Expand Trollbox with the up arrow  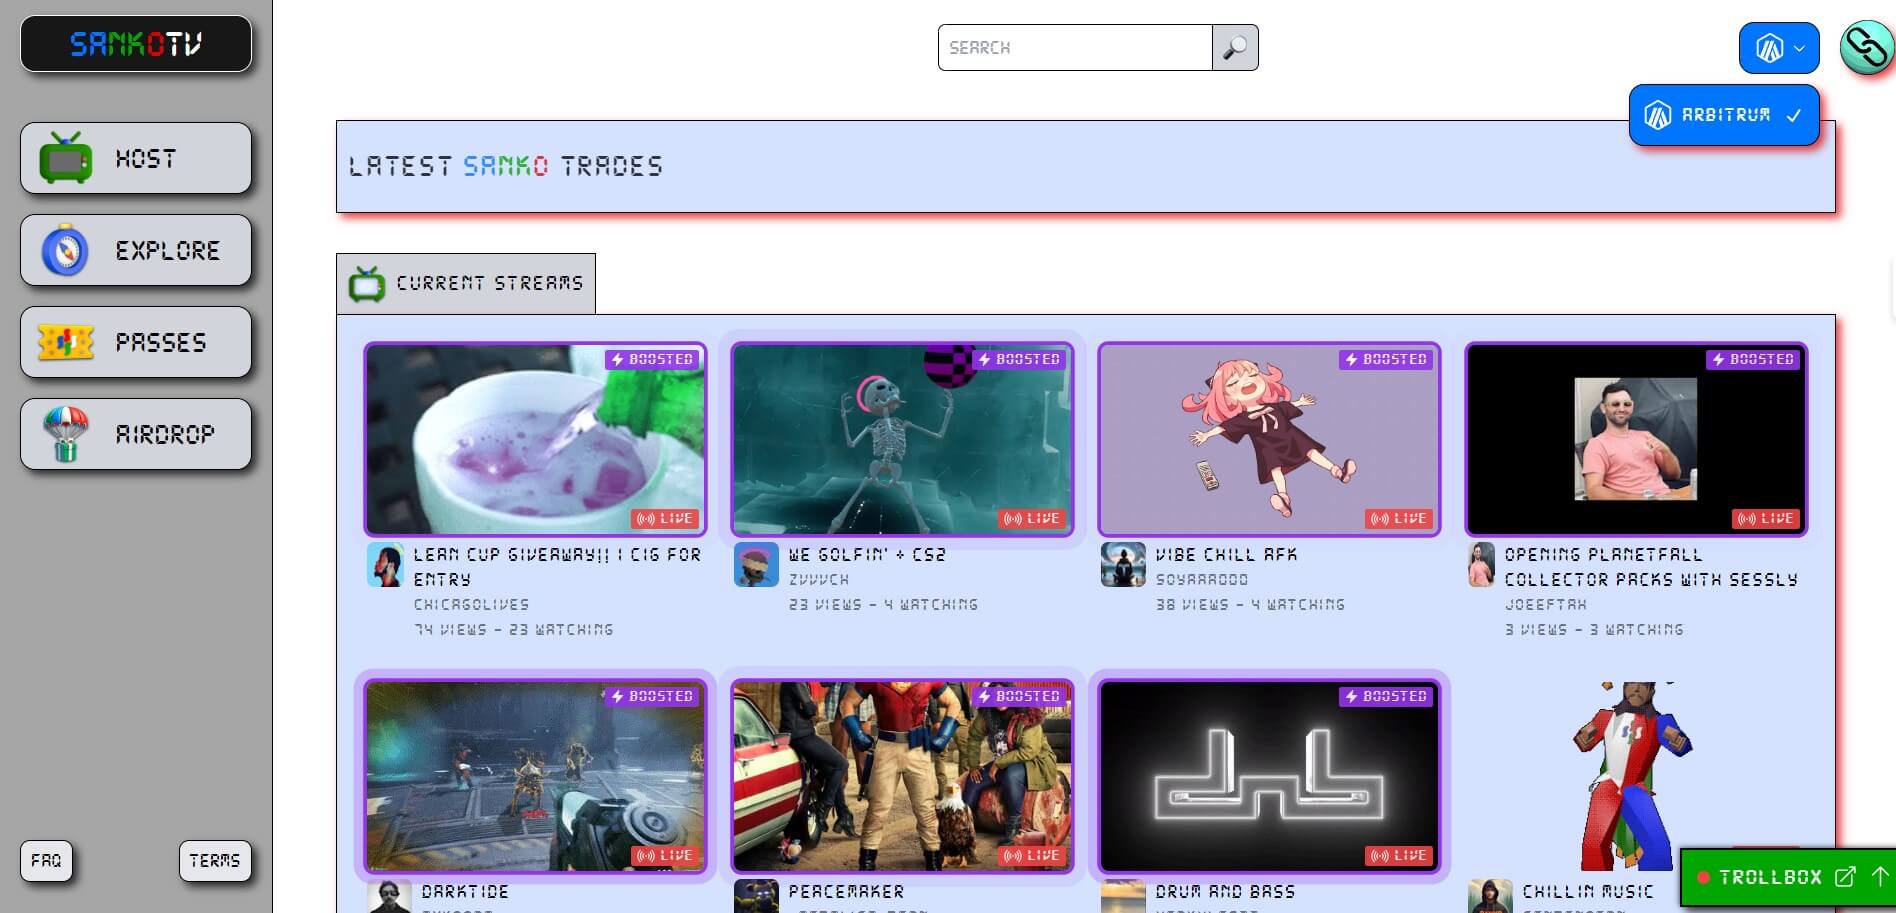click(x=1880, y=877)
